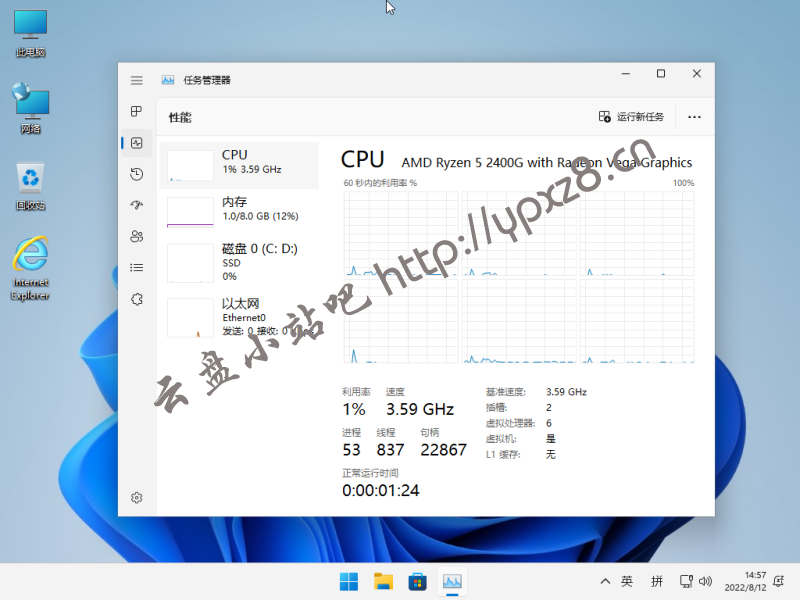
Task: Open Task Manager settings gear
Action: pos(136,497)
